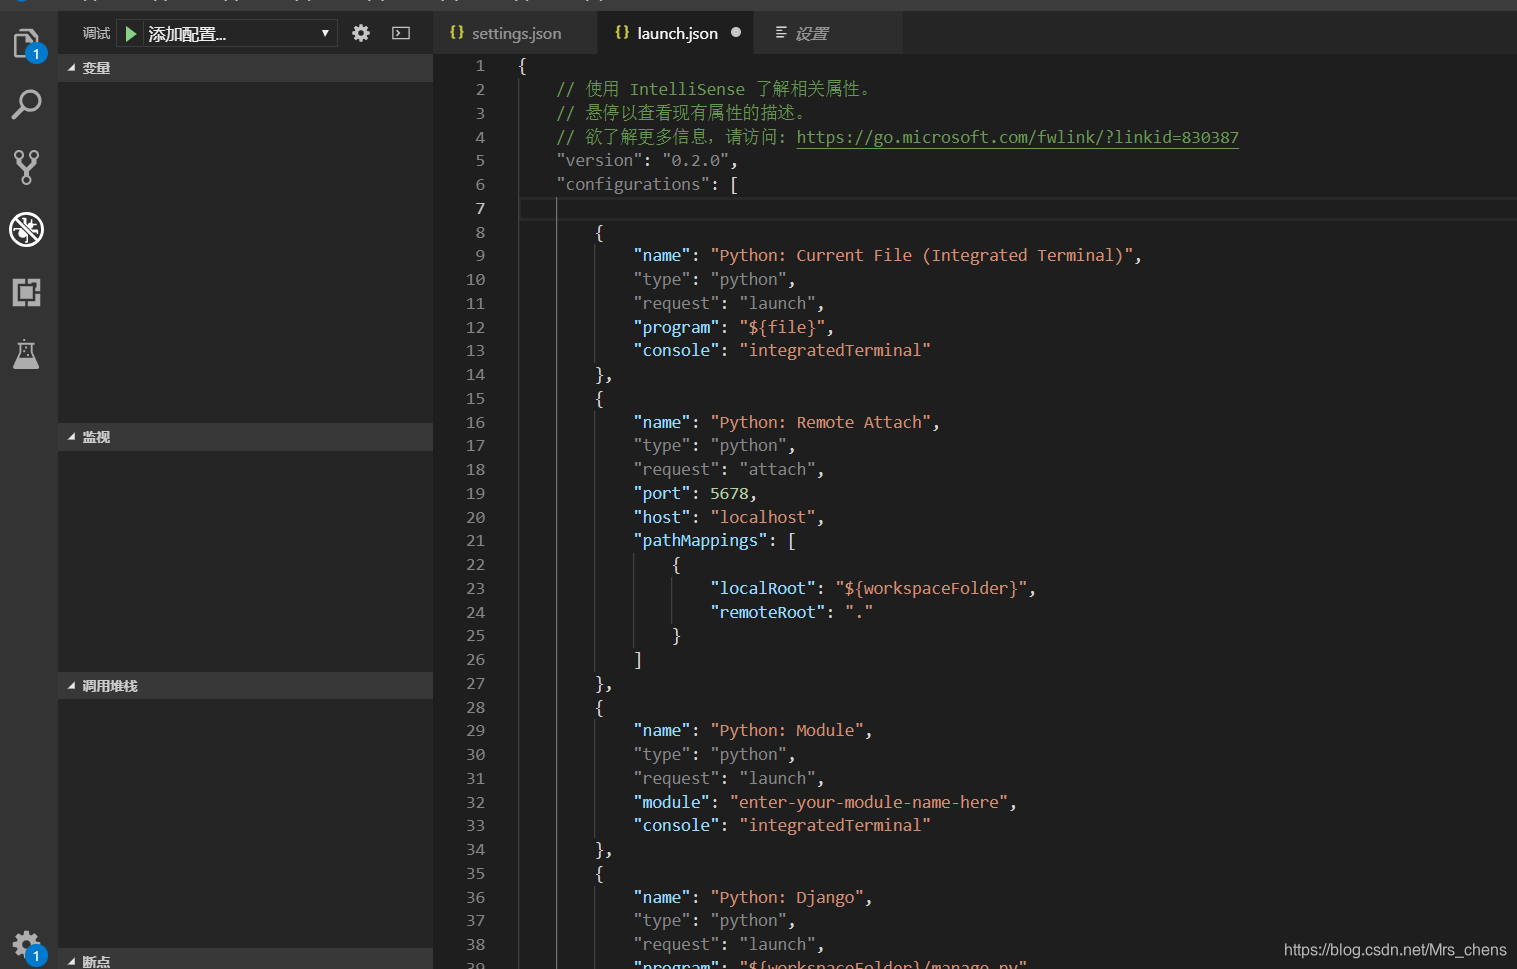This screenshot has height=969, width=1517.
Task: Open the Extensions view icon
Action: point(26,292)
